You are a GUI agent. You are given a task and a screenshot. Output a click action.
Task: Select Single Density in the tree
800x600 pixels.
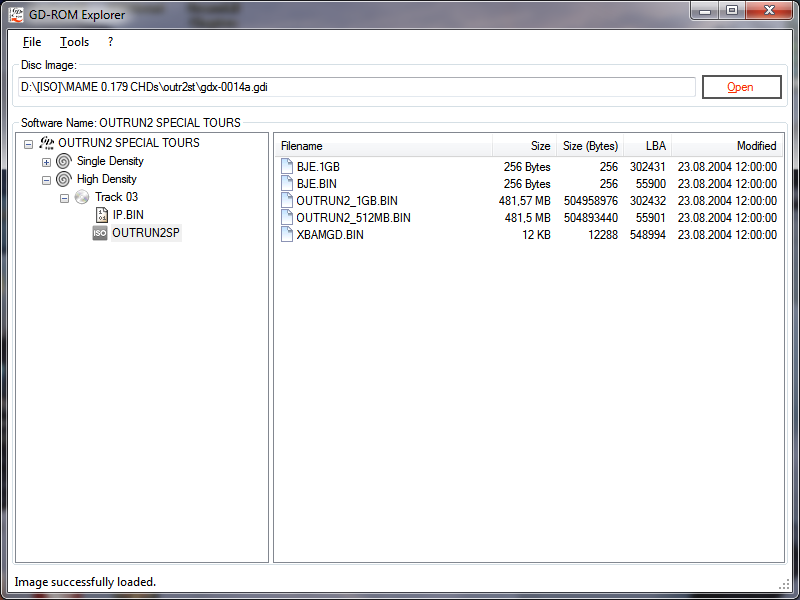(x=110, y=161)
